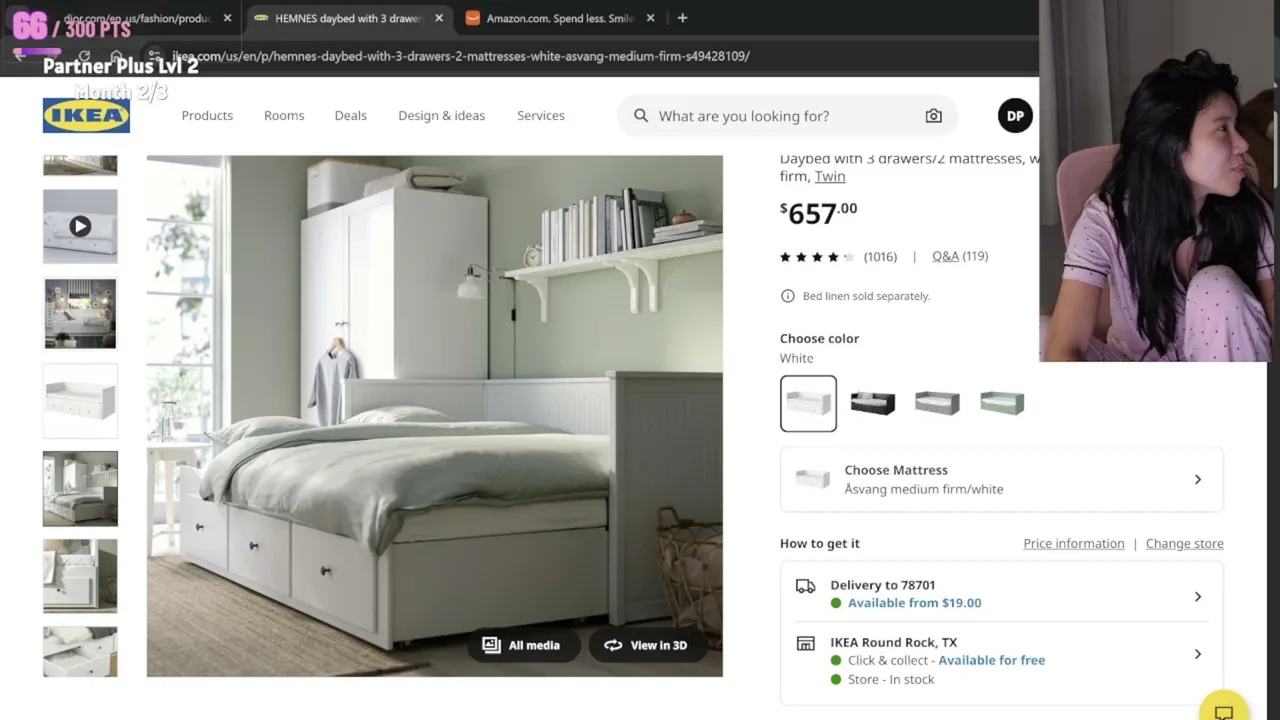Click the store icon for Round Rock
1280x720 pixels.
805,643
